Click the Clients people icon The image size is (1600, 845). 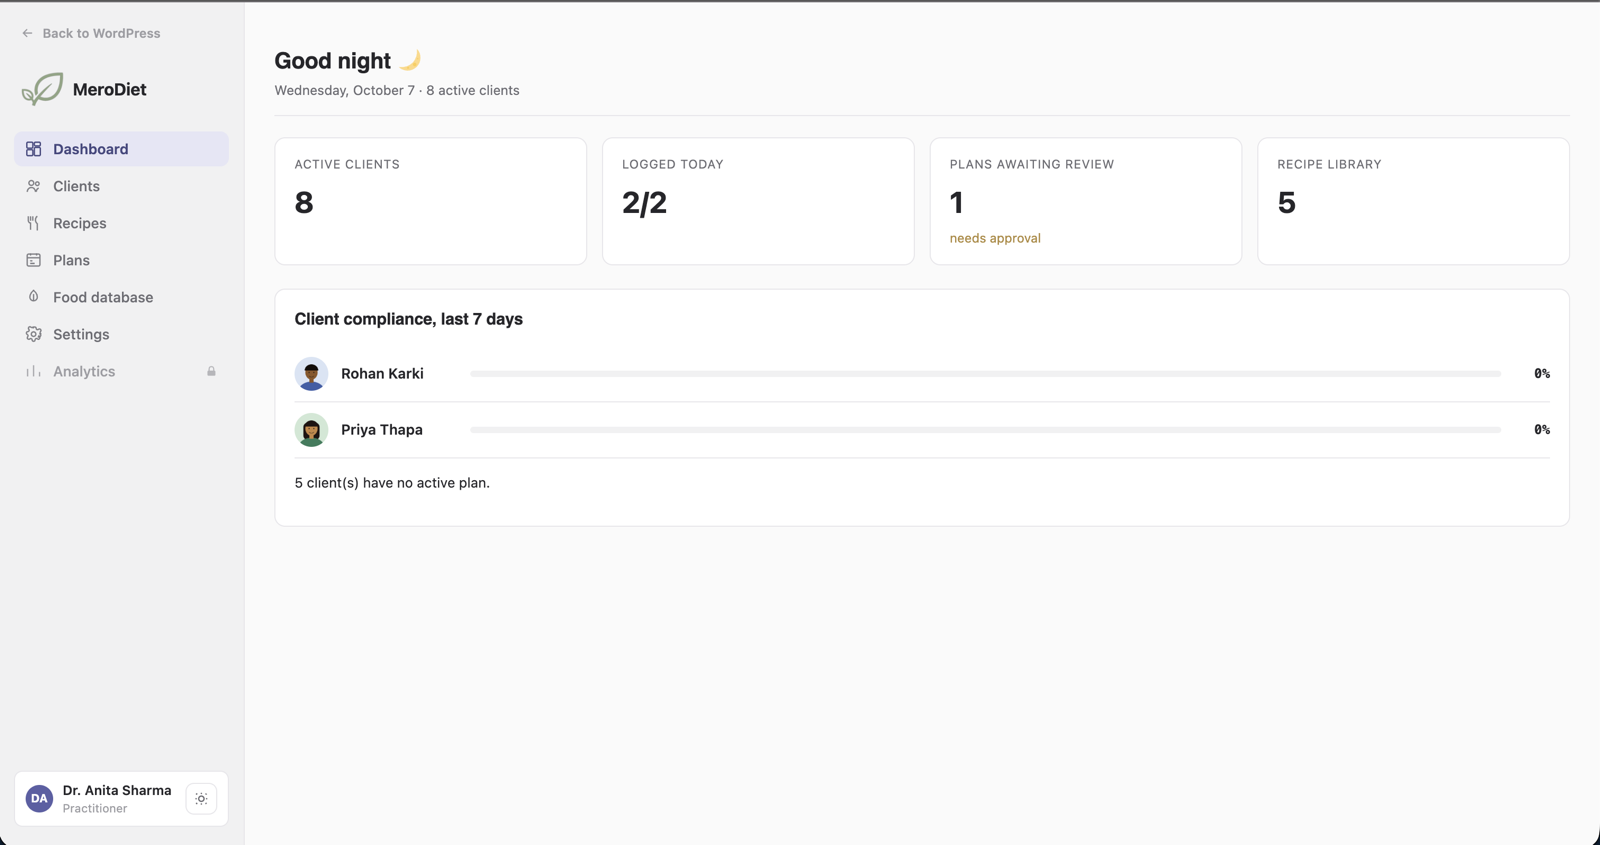pyautogui.click(x=34, y=186)
